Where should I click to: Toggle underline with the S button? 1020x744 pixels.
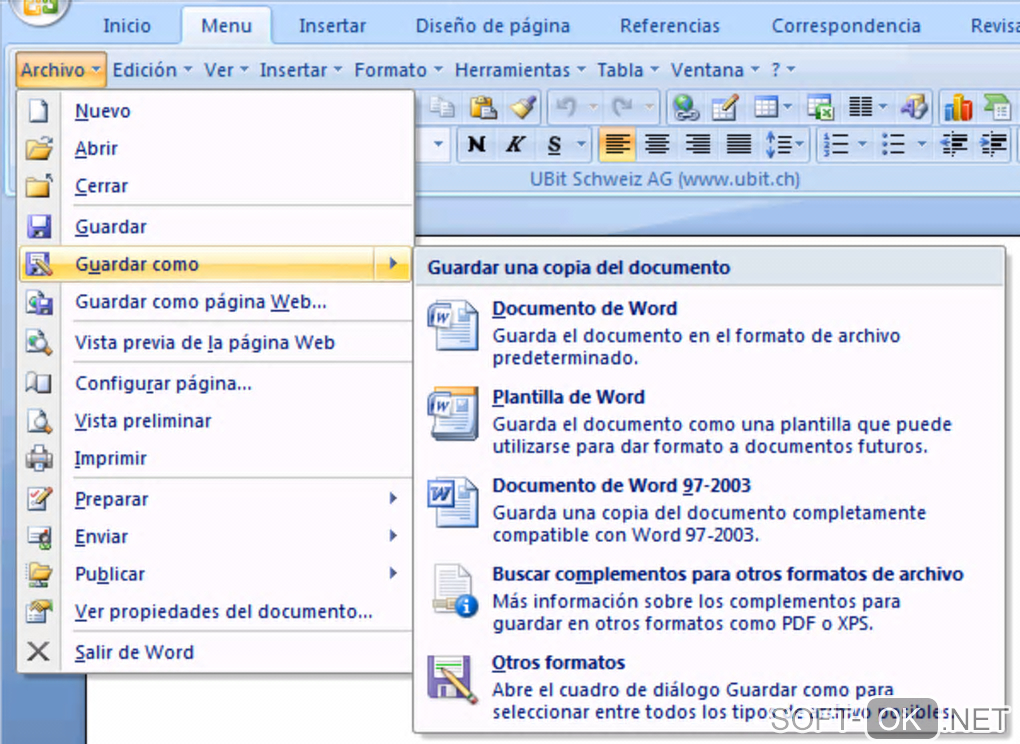click(x=554, y=144)
